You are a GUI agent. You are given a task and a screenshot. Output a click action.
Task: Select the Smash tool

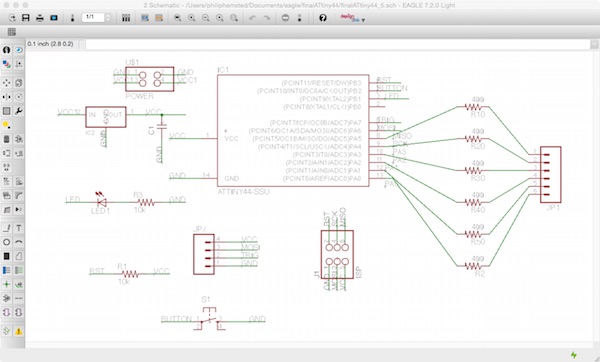[7, 196]
